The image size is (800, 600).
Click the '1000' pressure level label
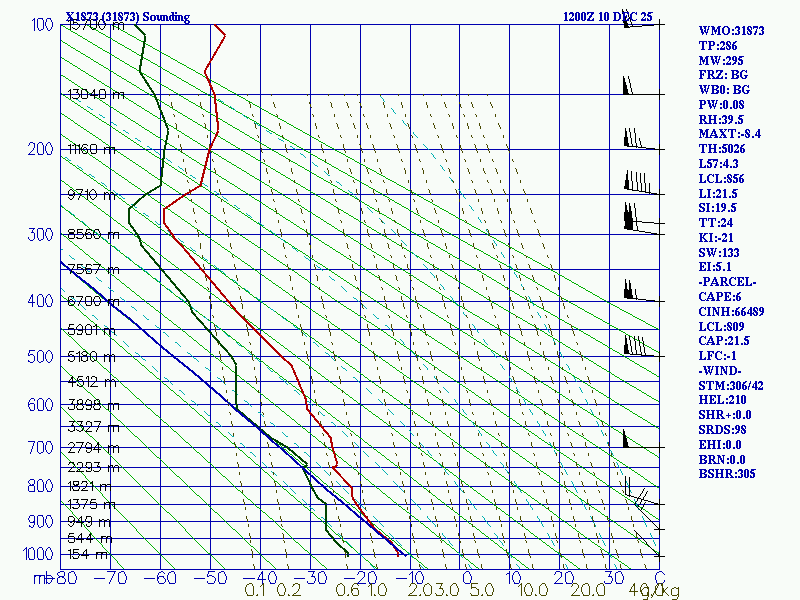click(x=38, y=554)
